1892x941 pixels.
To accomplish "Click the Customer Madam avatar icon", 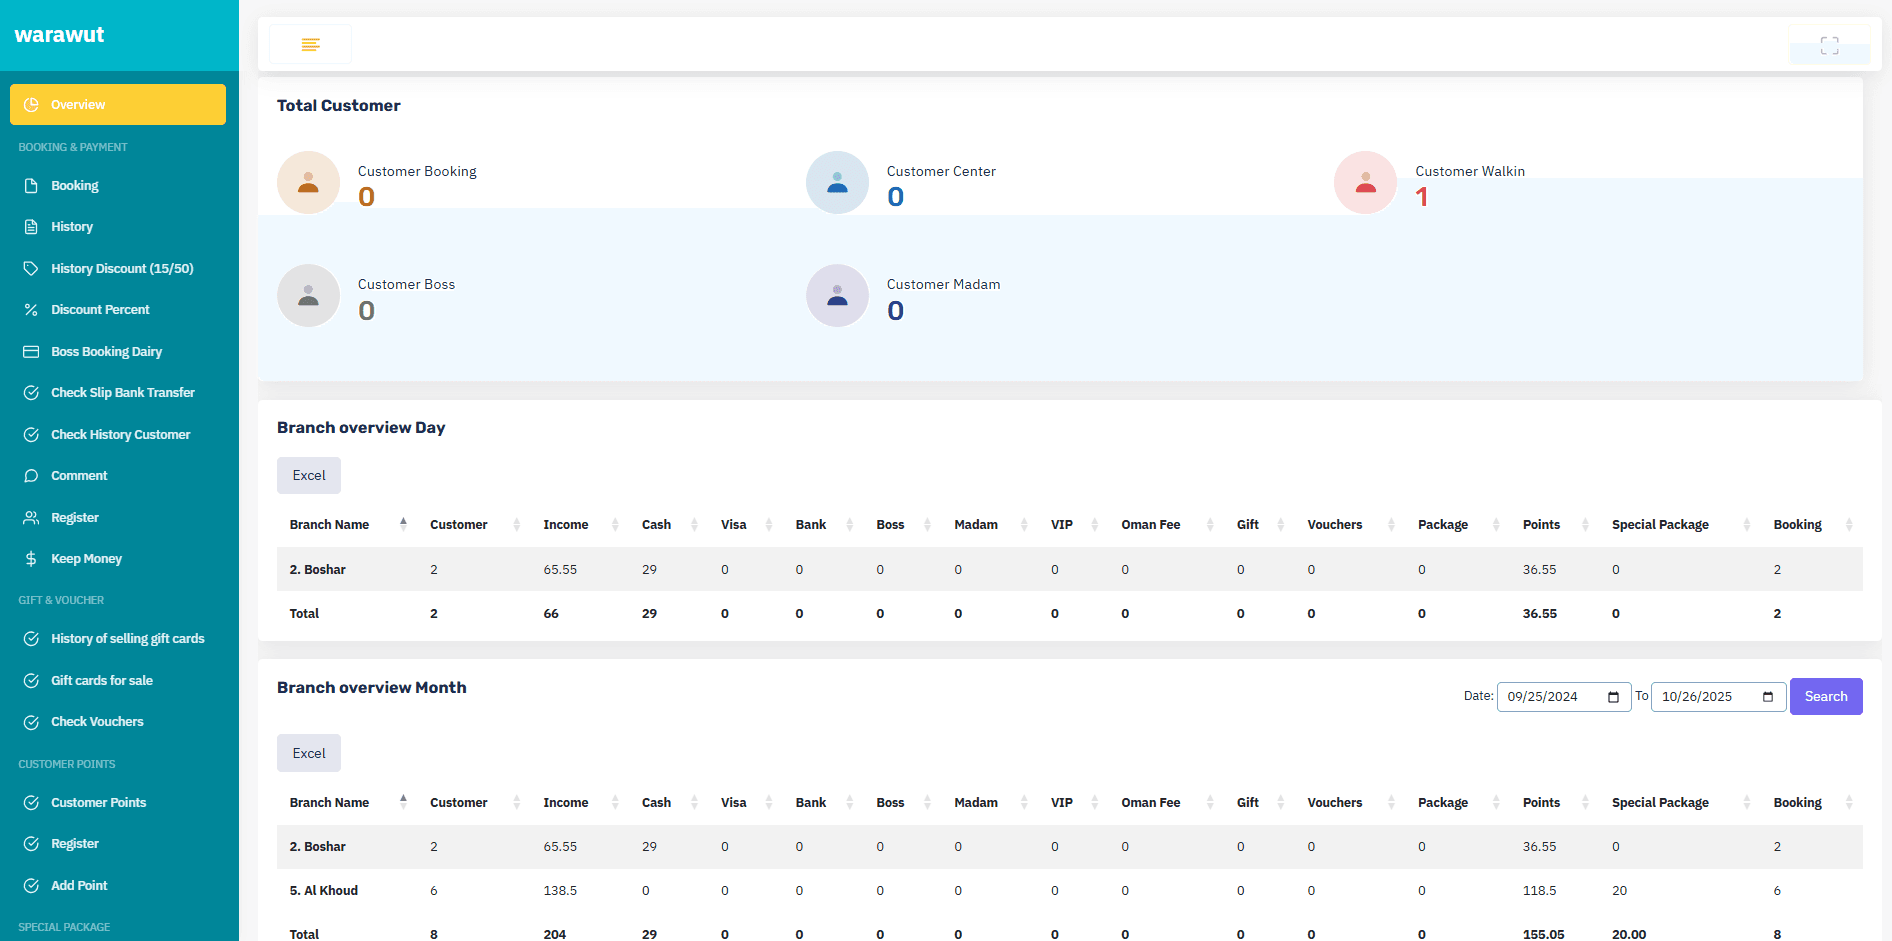I will click(x=837, y=296).
